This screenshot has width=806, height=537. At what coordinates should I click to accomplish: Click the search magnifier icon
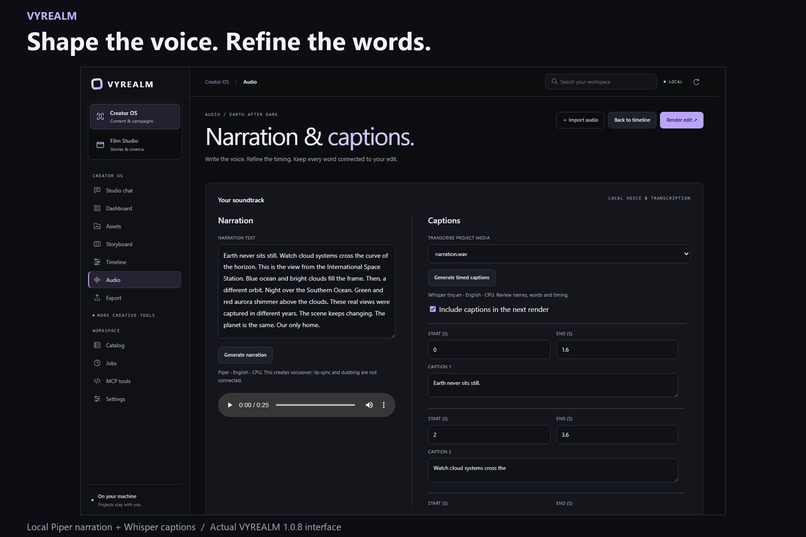coord(555,81)
